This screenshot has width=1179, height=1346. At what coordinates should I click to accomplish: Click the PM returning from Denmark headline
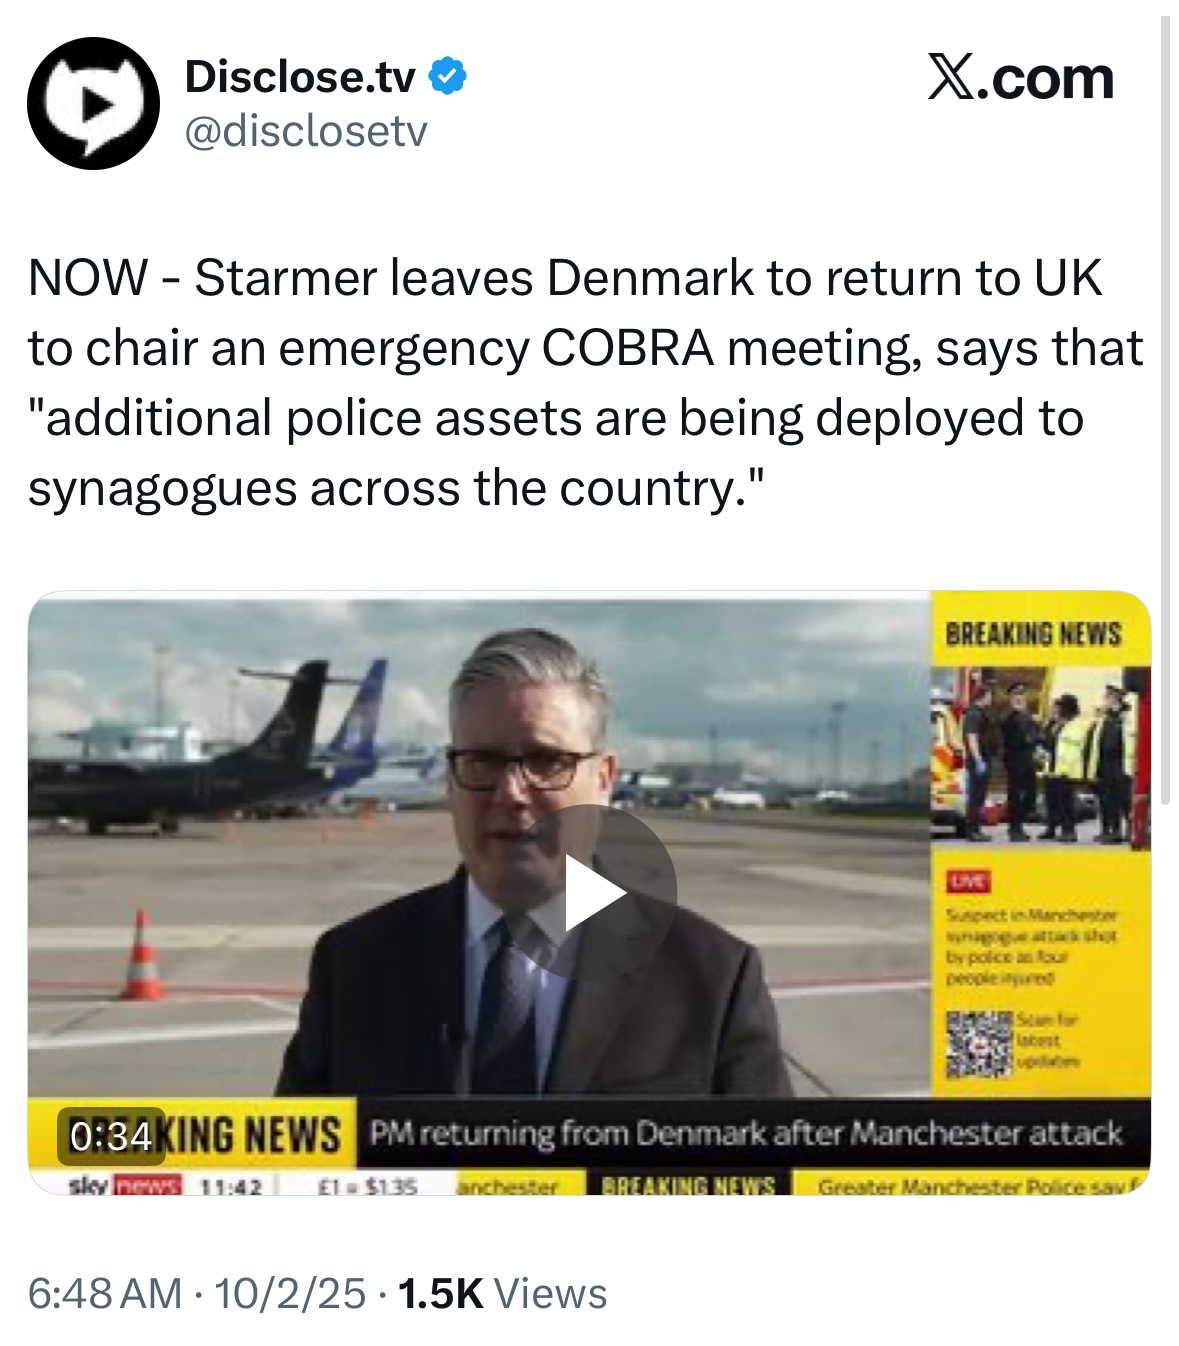click(746, 1133)
